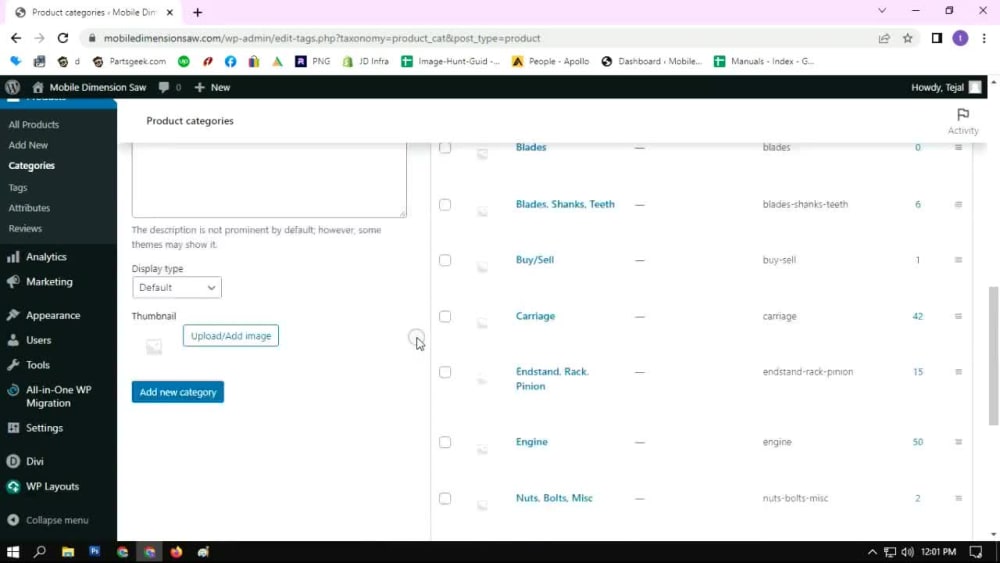Open the comments bubble in admin bar
Screen dimensions: 1000x563
coord(170,87)
